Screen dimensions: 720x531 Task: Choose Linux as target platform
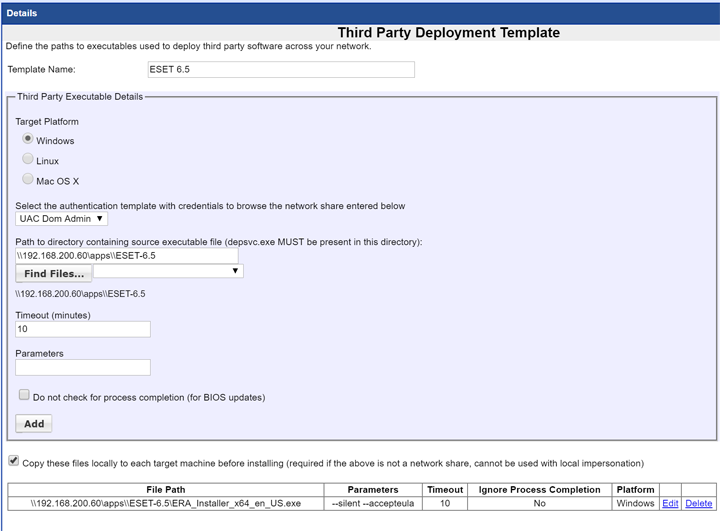tap(28, 160)
